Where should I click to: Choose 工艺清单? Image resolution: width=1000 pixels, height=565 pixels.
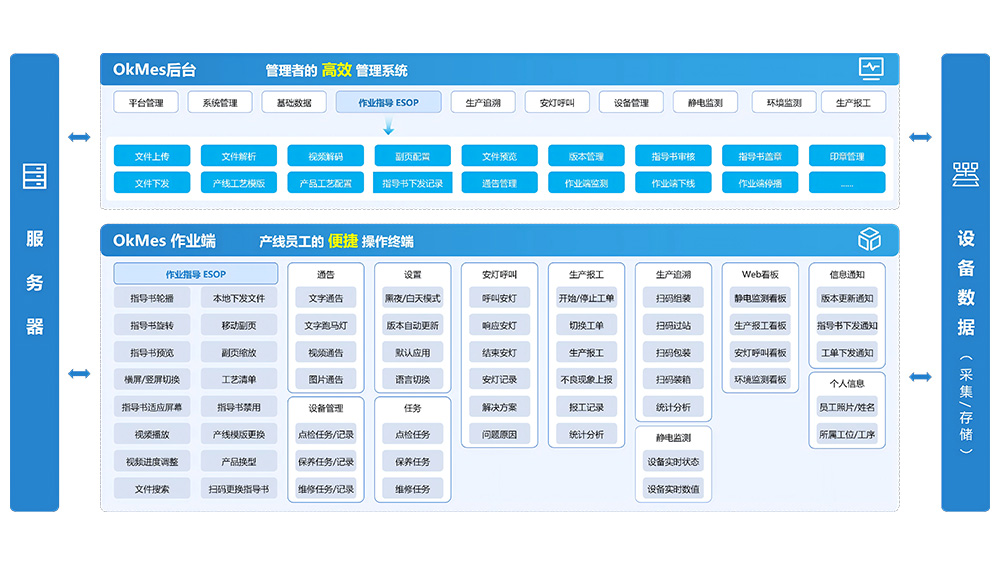[239, 379]
